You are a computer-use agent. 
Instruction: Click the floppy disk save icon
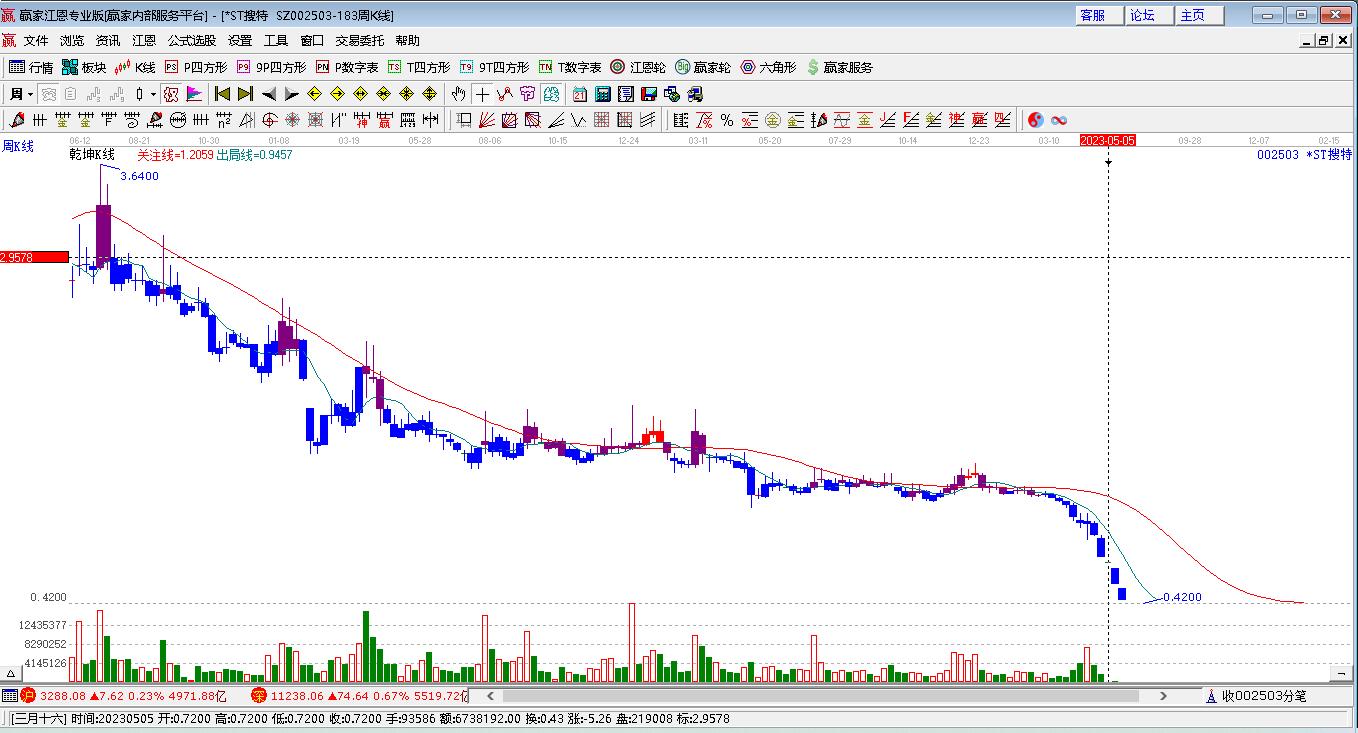click(x=648, y=94)
